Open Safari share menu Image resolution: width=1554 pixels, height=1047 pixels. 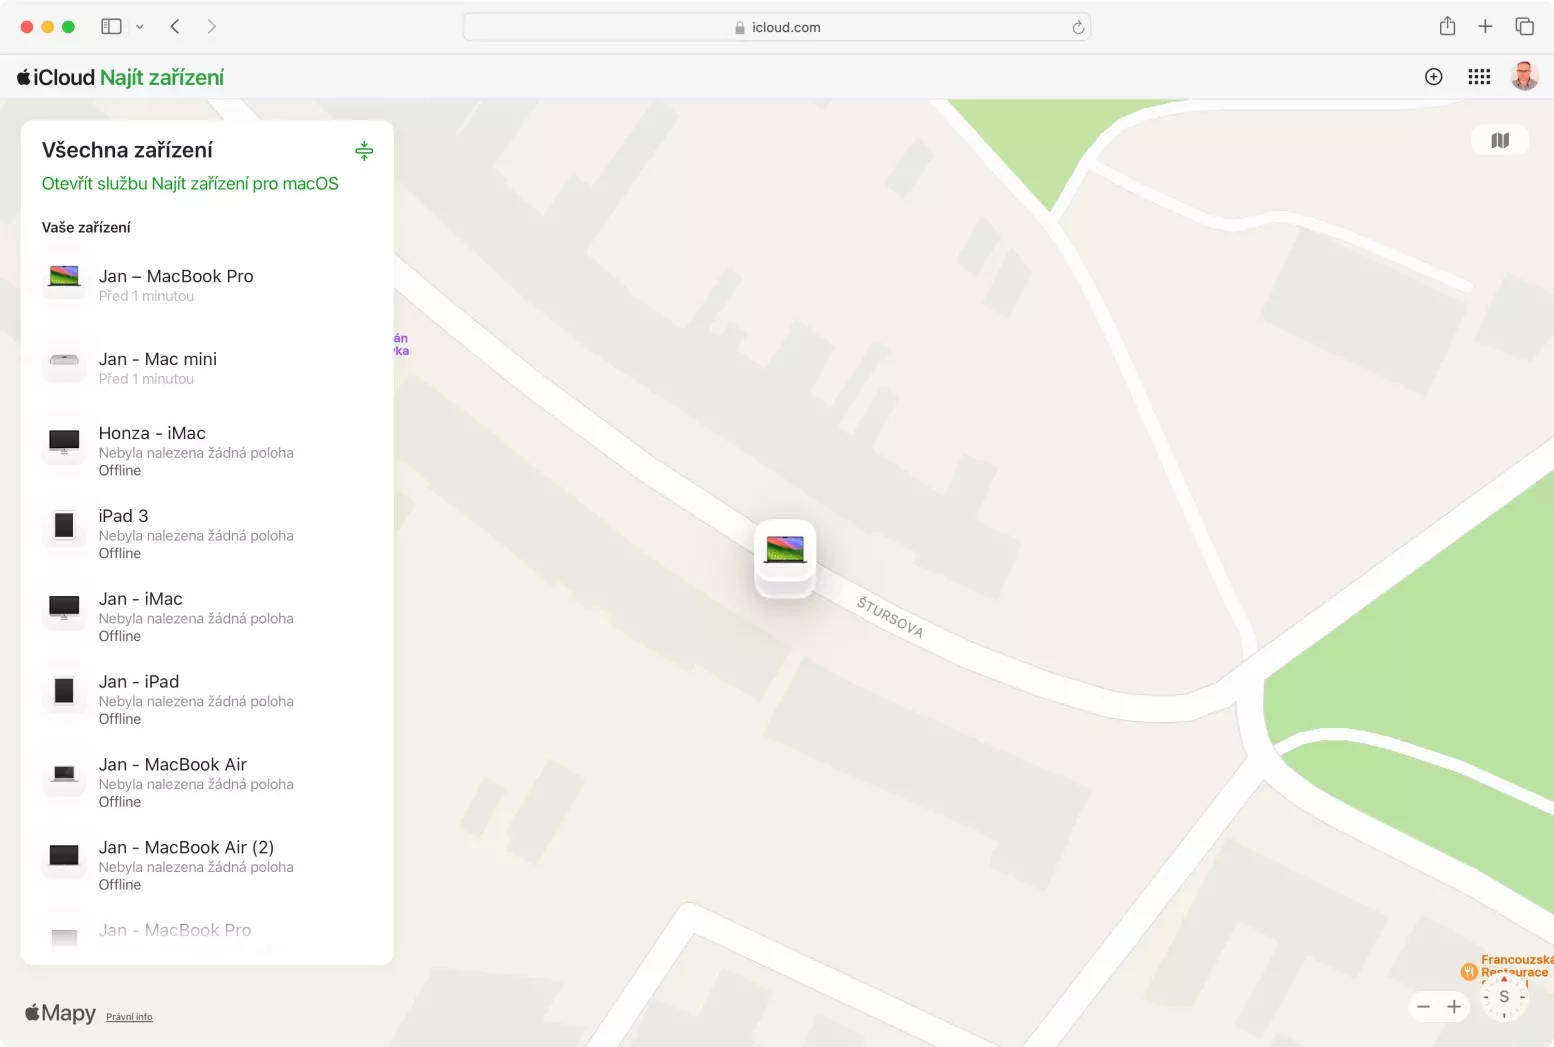coord(1446,27)
